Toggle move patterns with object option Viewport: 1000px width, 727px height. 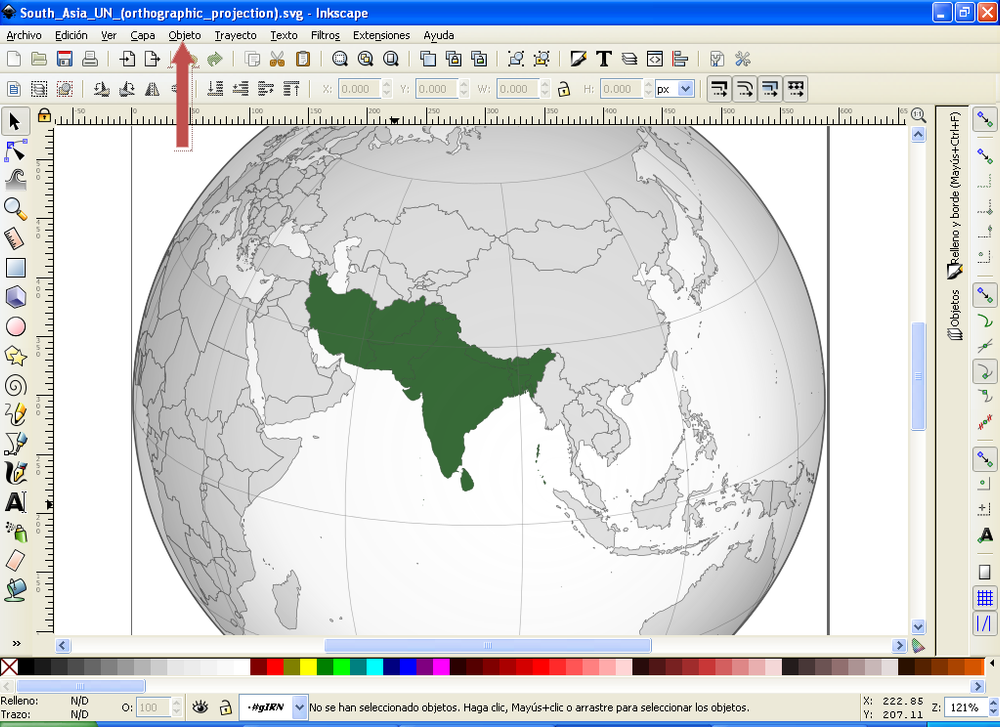[796, 89]
